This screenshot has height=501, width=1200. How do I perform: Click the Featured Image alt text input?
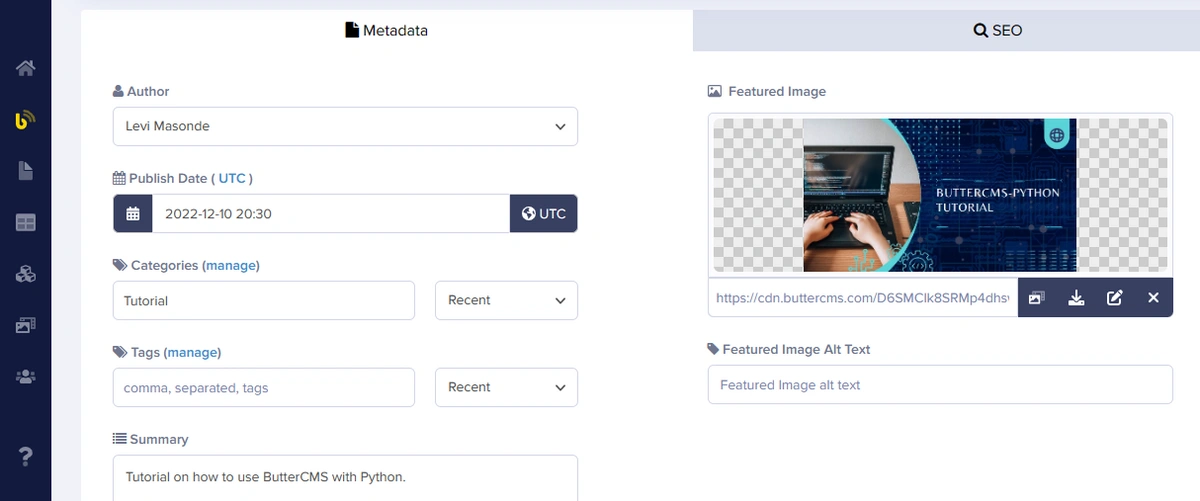click(x=940, y=384)
